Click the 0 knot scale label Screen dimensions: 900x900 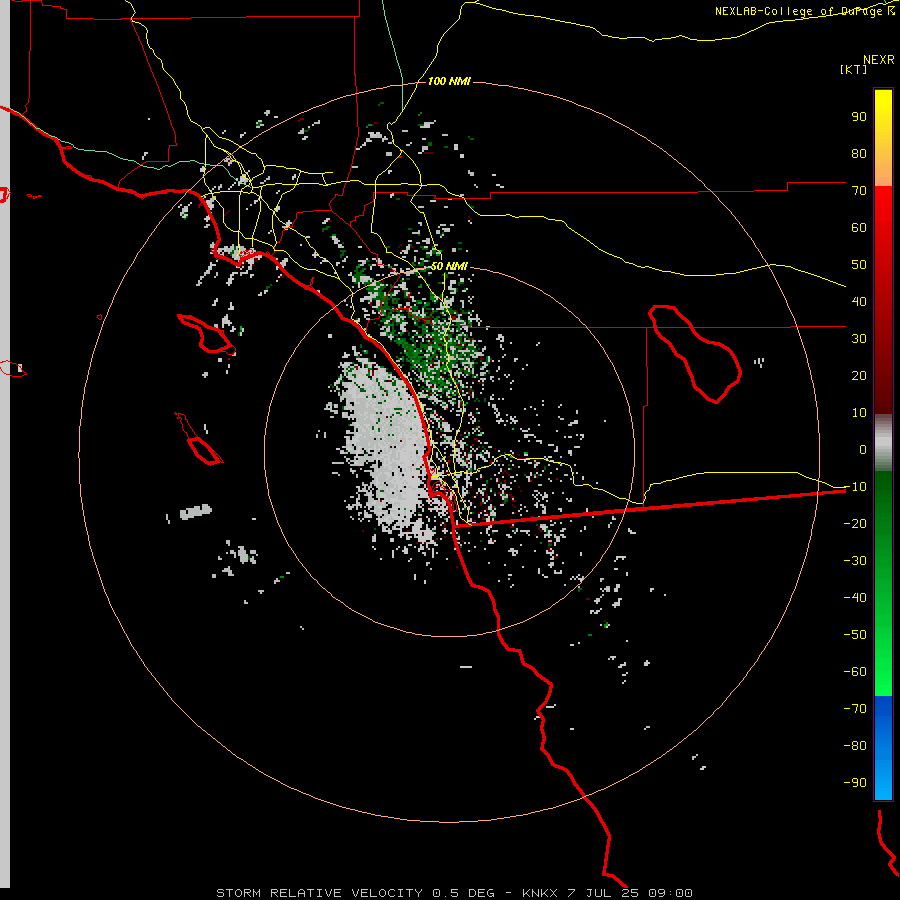(863, 450)
